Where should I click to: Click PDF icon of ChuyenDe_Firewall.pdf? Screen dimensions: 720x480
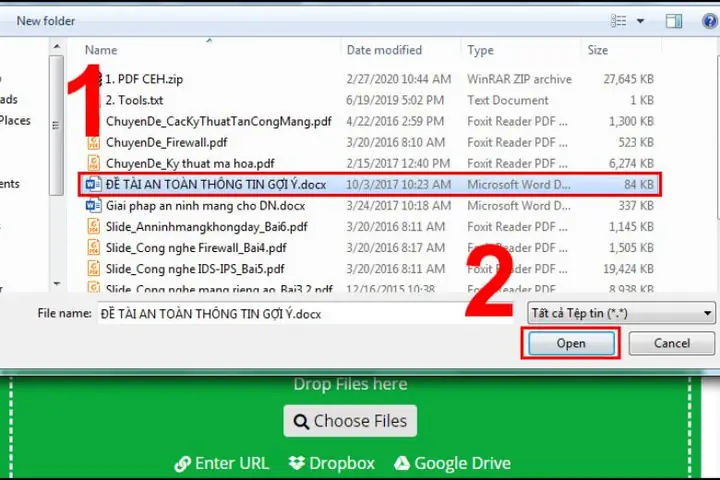tap(94, 142)
